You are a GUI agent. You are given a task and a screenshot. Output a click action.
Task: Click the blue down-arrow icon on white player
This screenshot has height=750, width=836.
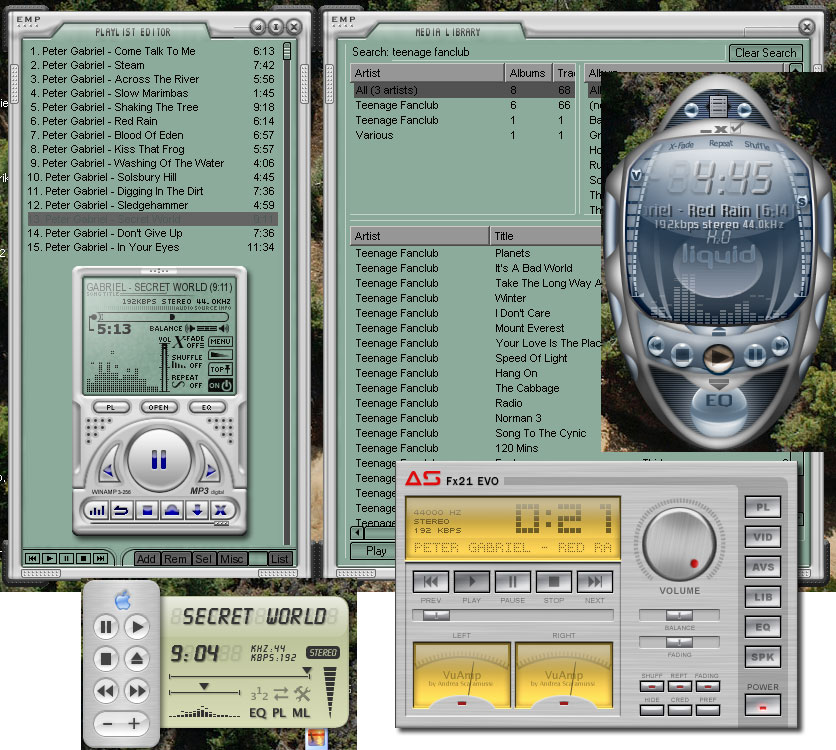pyautogui.click(x=197, y=511)
